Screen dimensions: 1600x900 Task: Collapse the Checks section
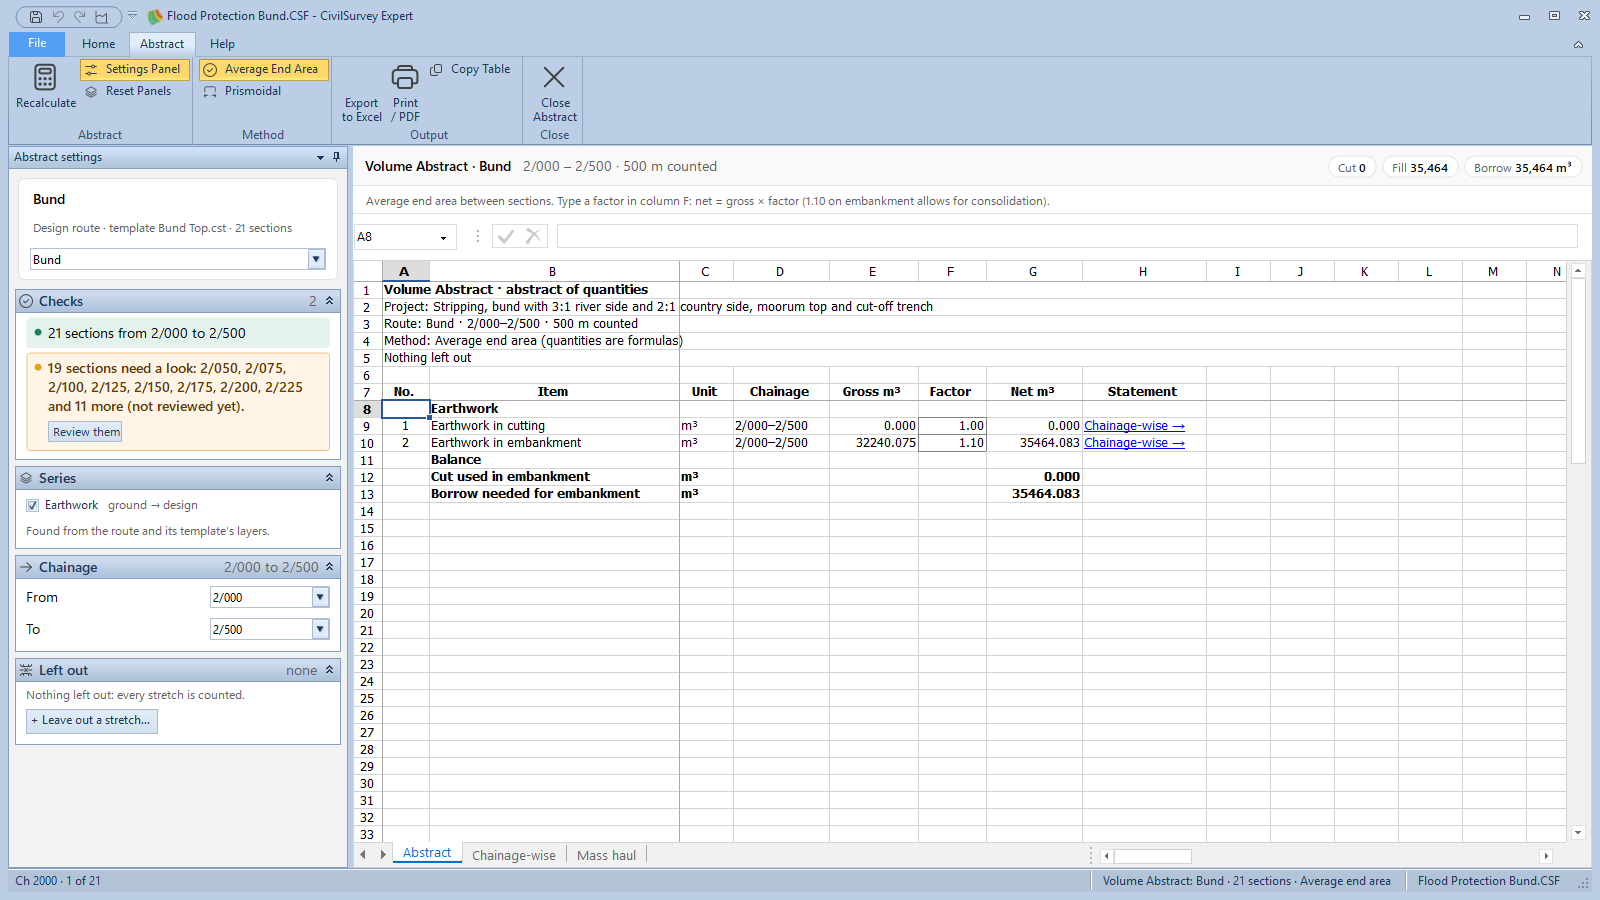point(329,301)
